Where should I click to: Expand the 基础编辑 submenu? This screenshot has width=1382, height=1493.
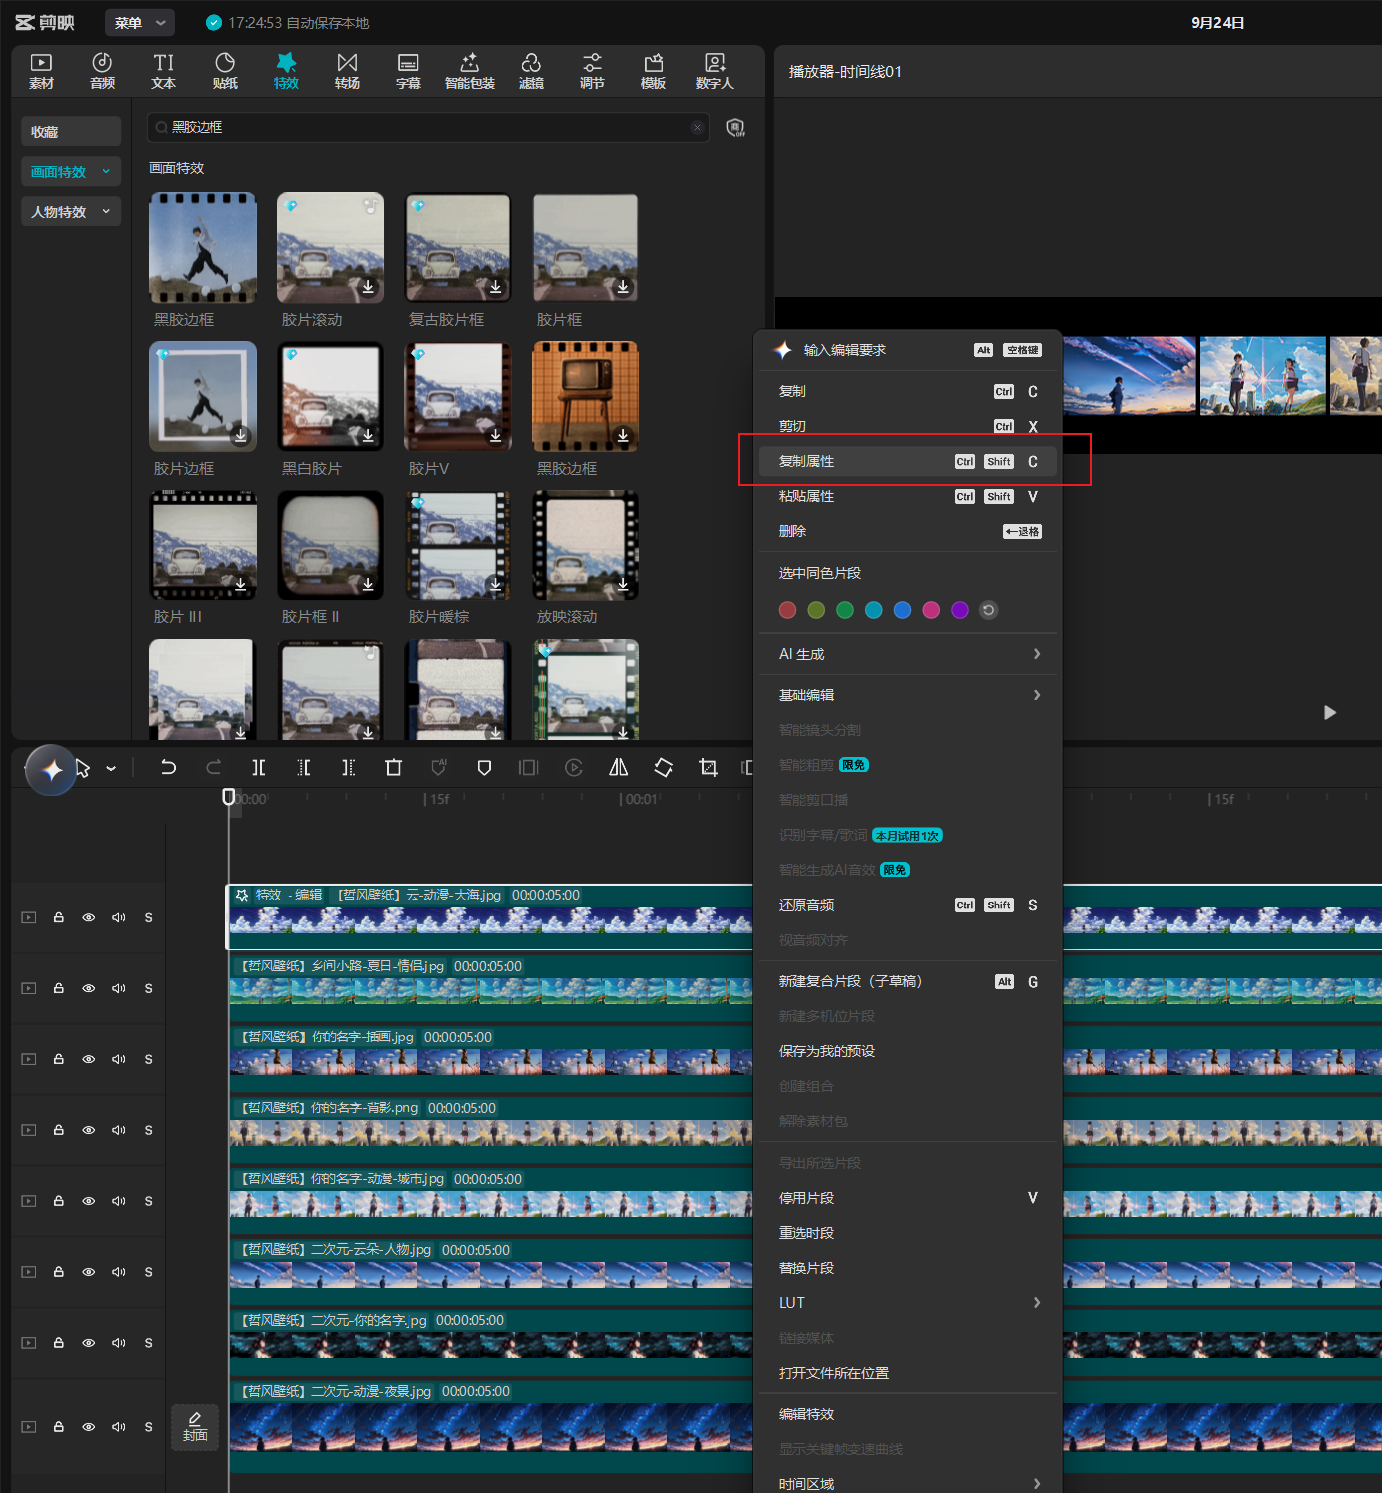click(908, 695)
